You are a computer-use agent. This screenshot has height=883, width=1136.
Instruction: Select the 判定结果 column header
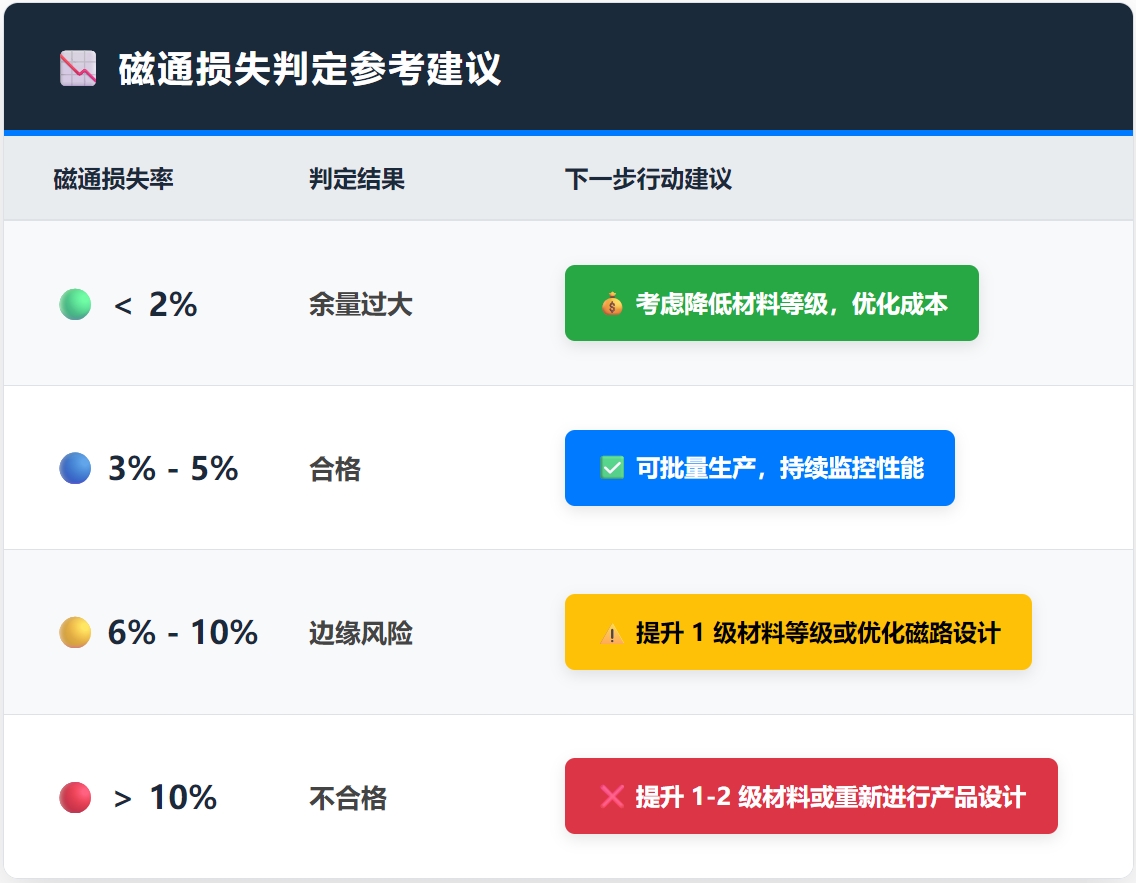[357, 180]
